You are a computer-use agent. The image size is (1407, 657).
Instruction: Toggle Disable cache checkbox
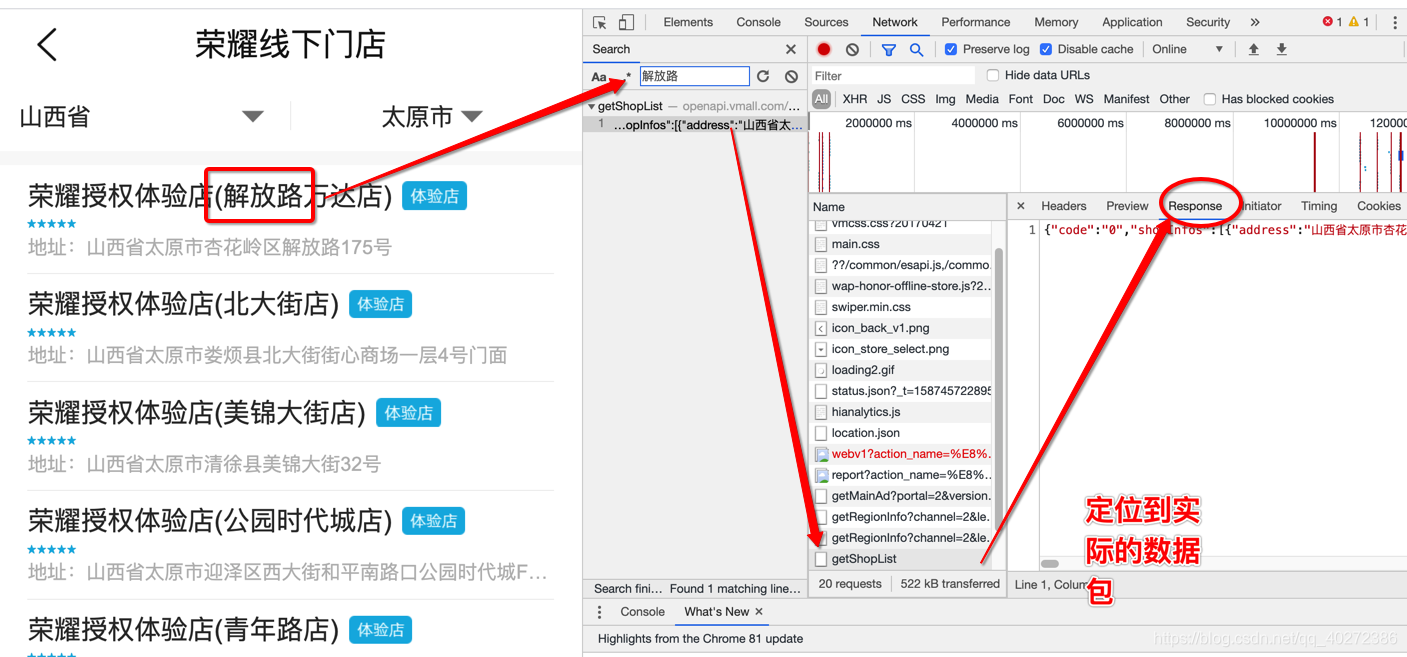[x=1046, y=49]
